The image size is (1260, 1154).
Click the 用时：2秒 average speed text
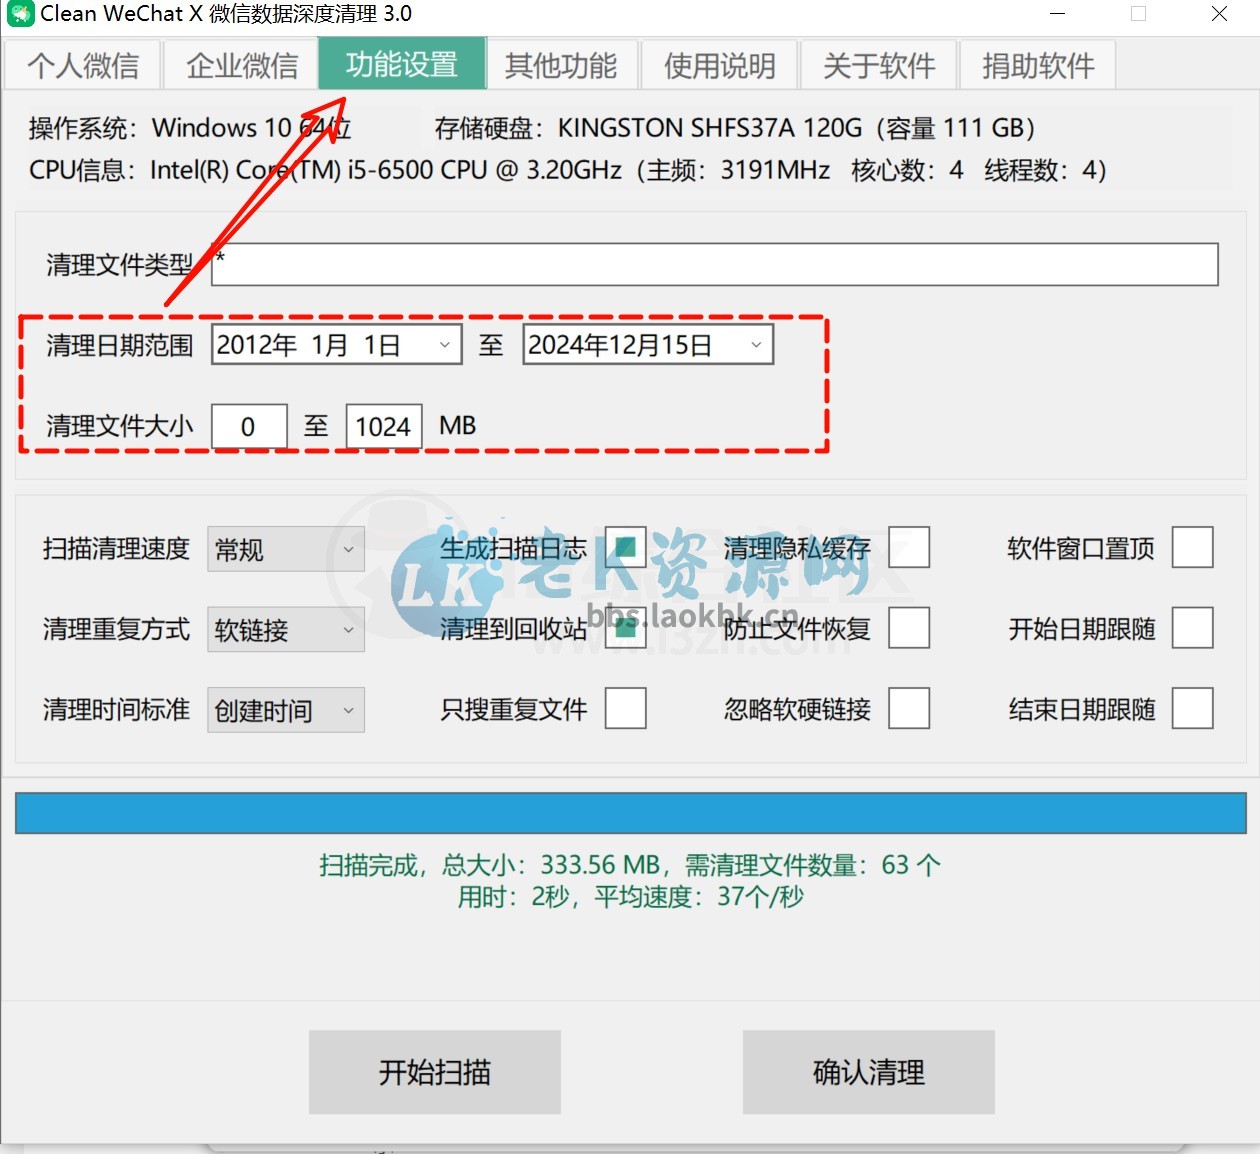(630, 897)
